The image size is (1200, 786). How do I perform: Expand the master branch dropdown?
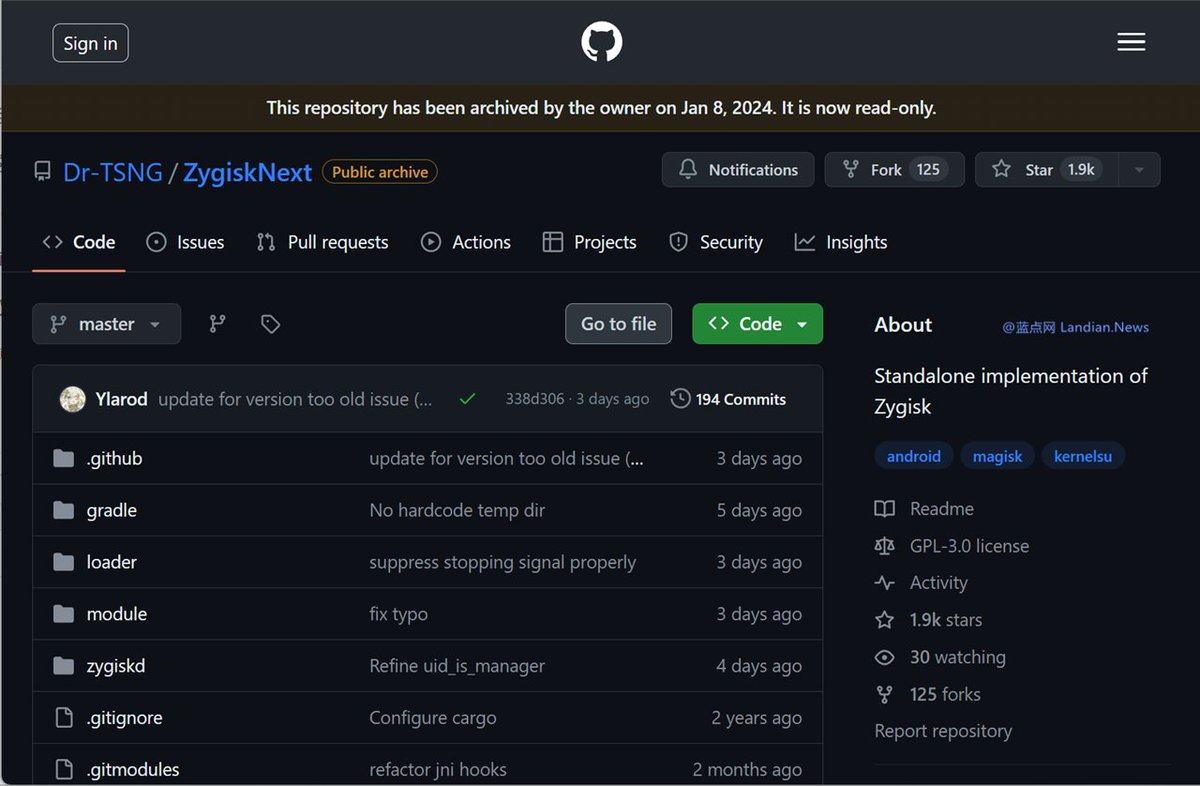pyautogui.click(x=107, y=324)
